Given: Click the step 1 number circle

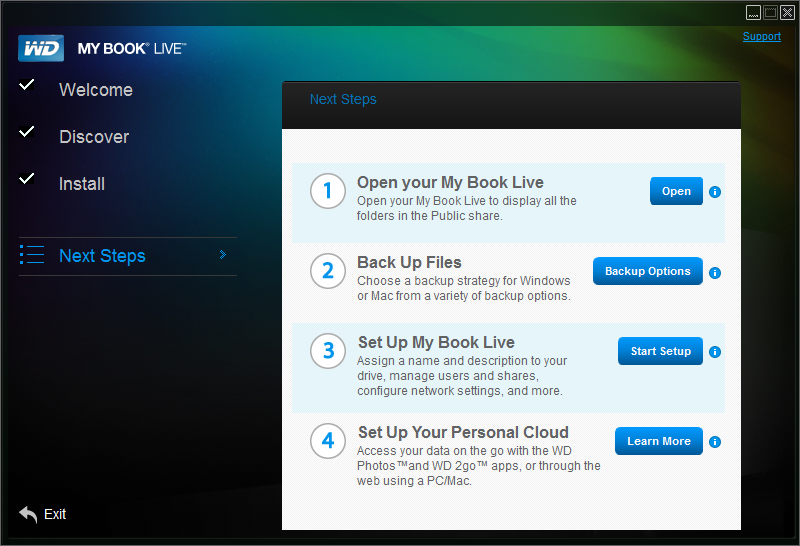Looking at the screenshot, I should pyautogui.click(x=328, y=191).
